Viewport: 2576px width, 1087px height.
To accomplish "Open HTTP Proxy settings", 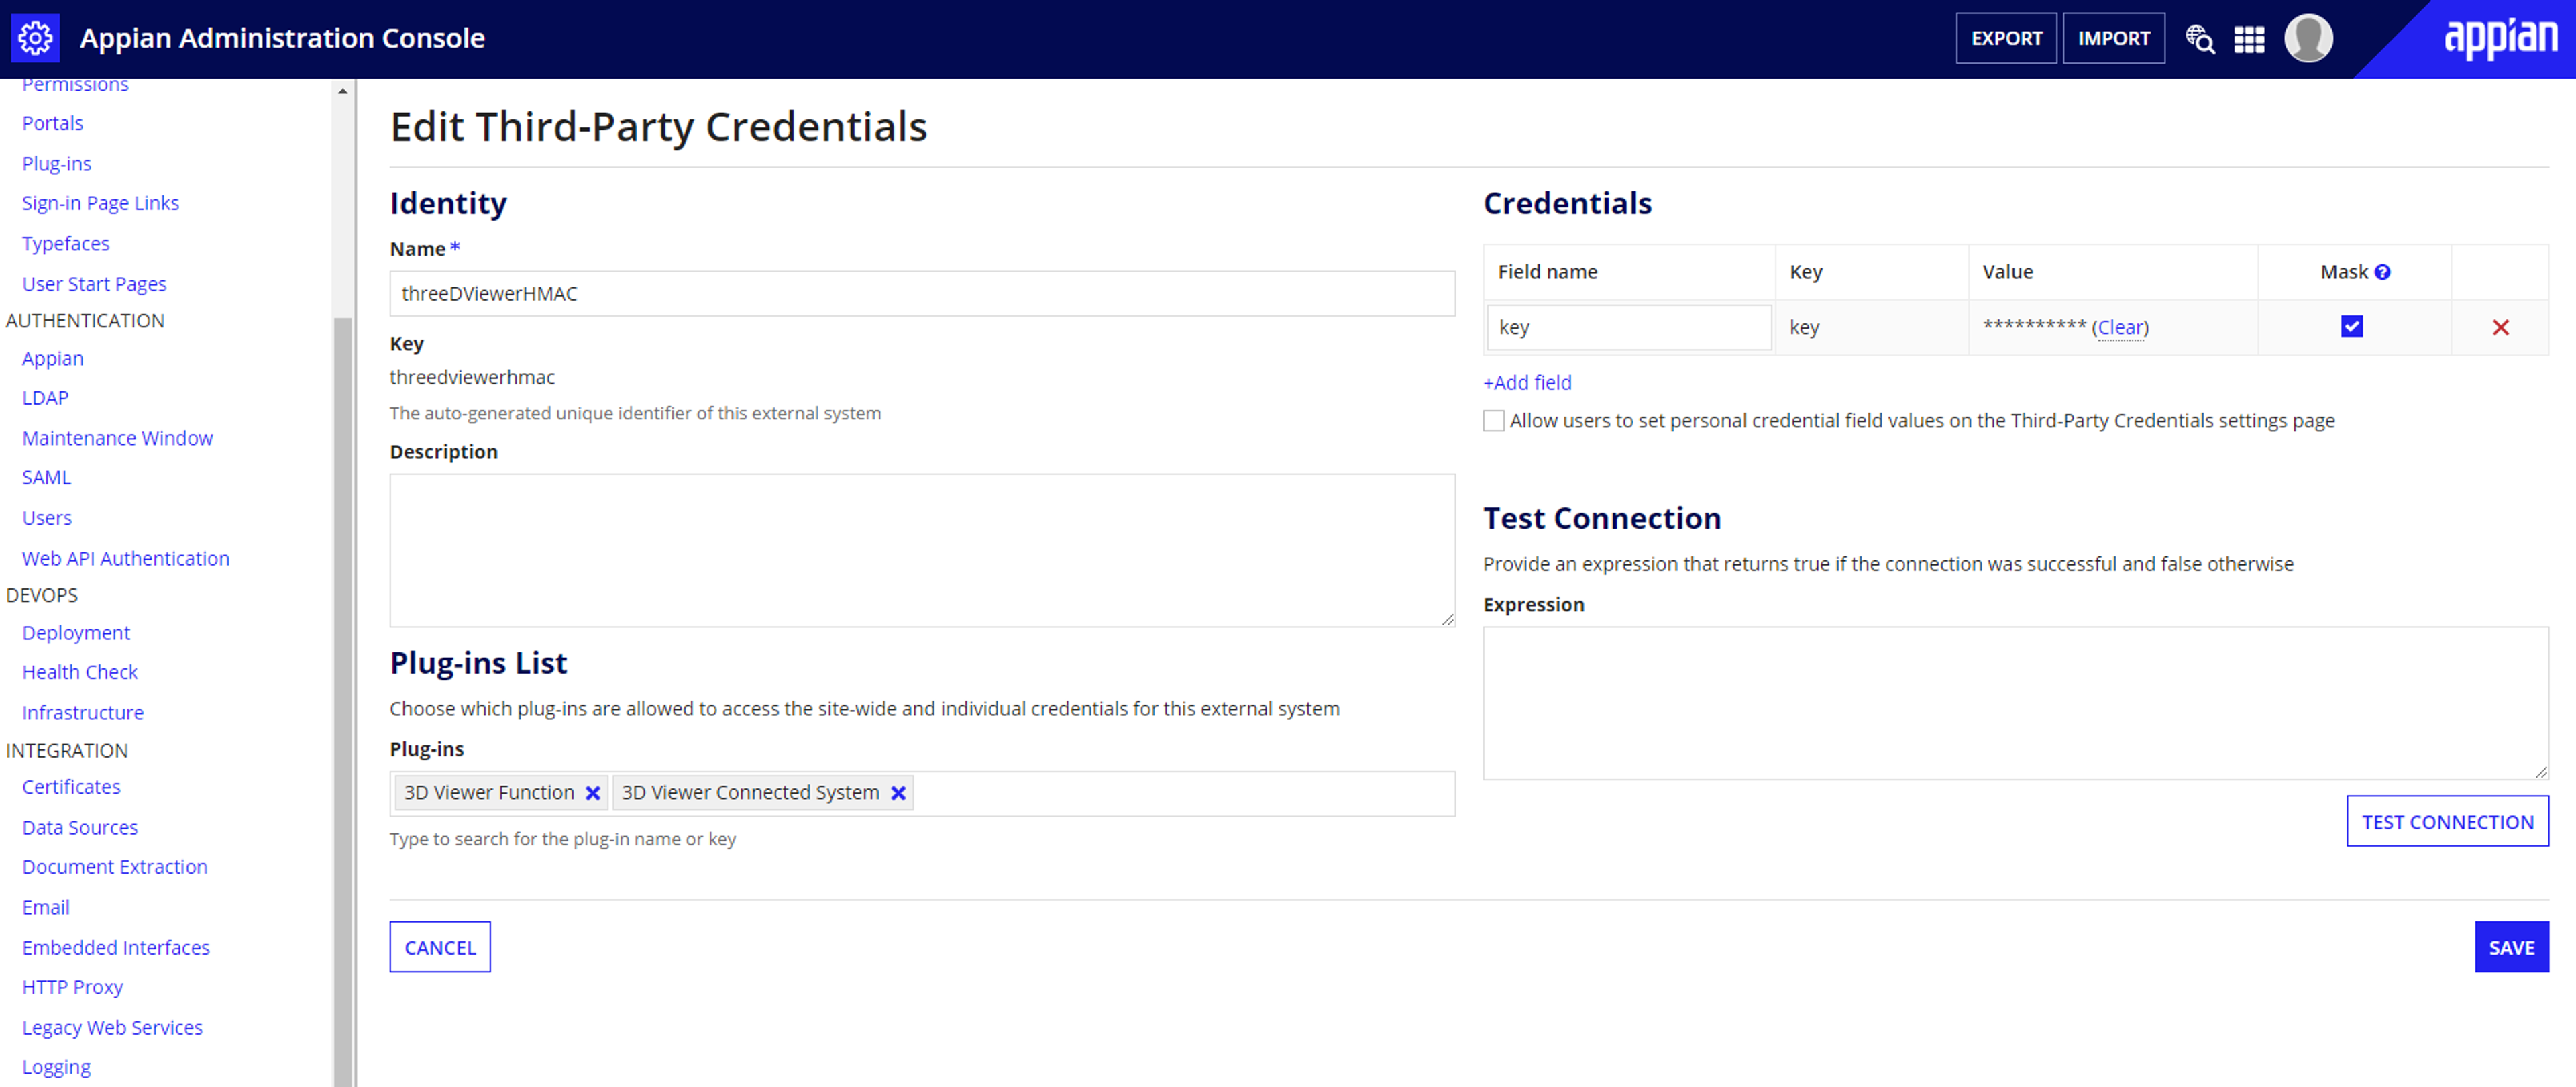I will point(73,987).
